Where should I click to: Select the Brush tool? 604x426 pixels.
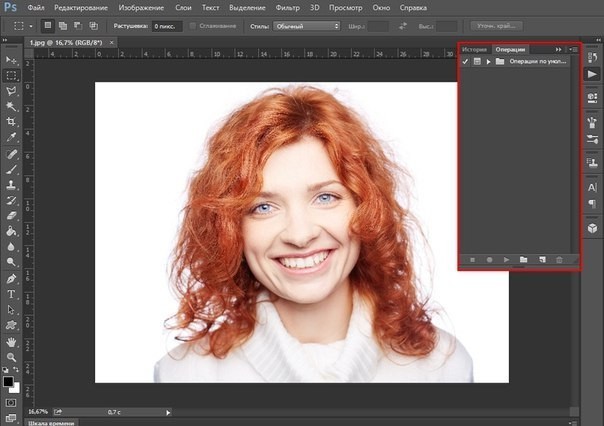click(x=11, y=170)
